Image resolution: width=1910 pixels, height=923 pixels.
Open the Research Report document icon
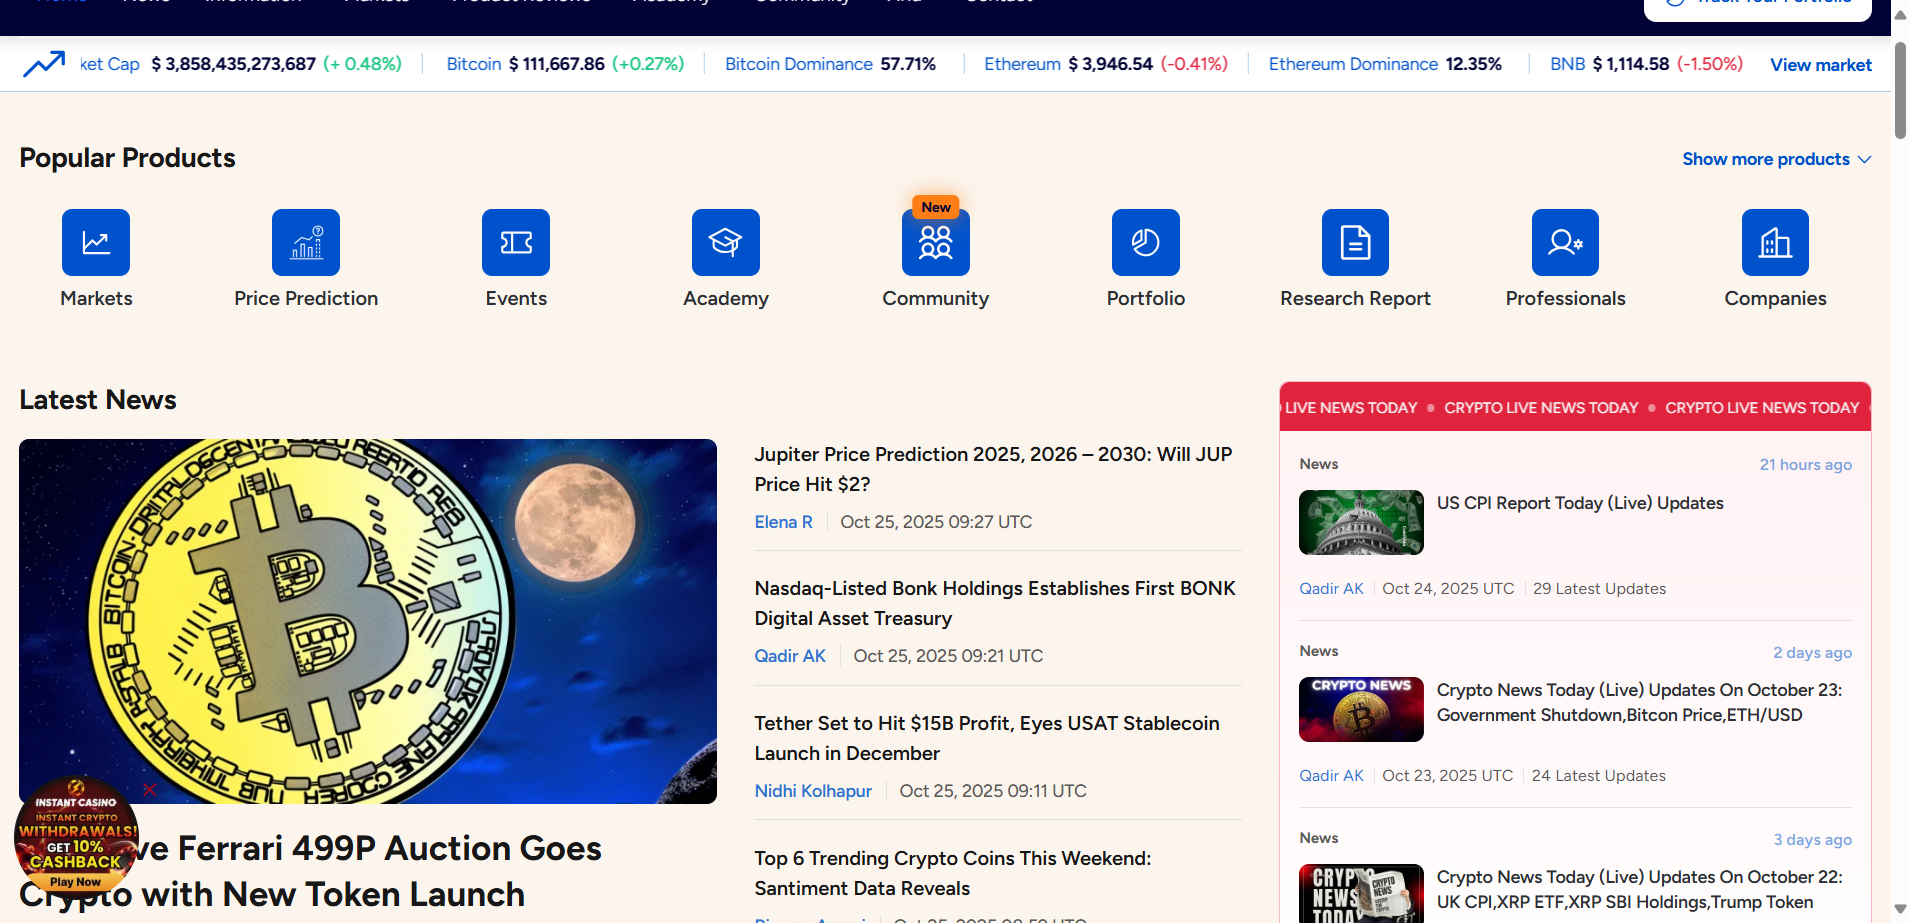[x=1355, y=242]
